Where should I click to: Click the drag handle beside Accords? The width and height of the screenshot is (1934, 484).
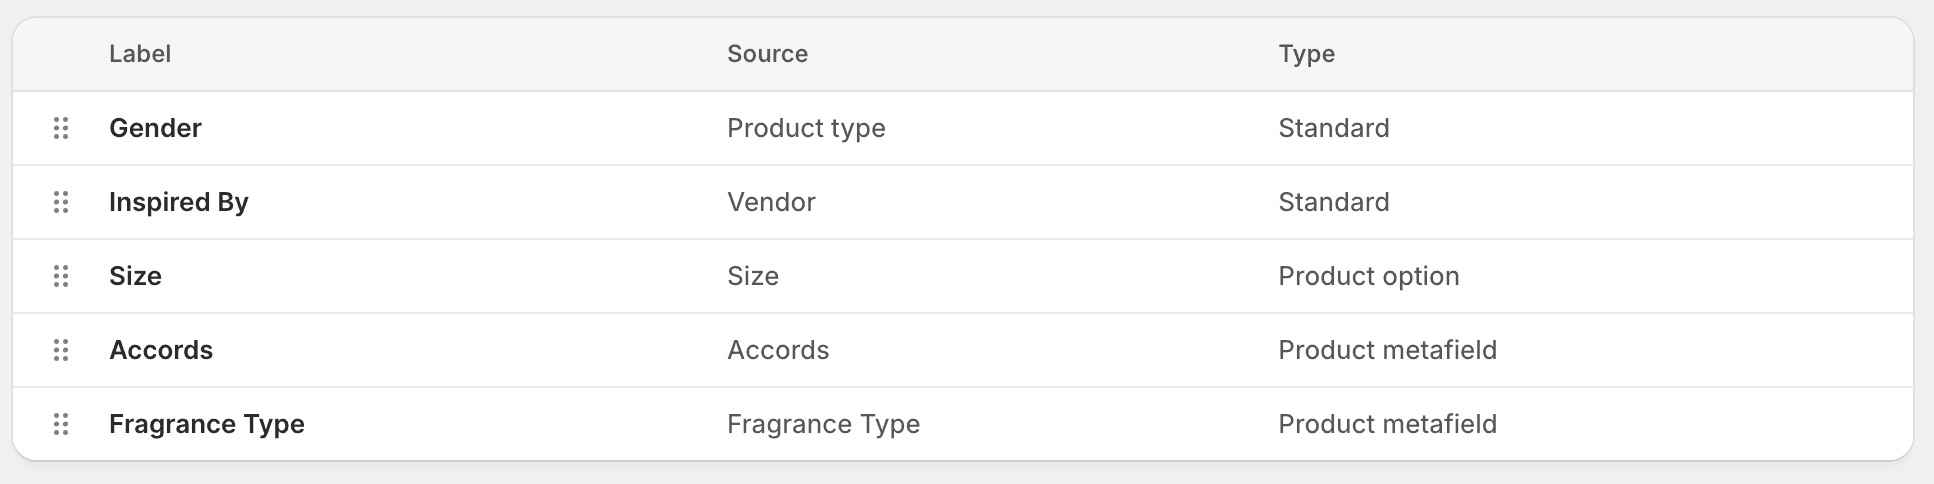coord(61,350)
